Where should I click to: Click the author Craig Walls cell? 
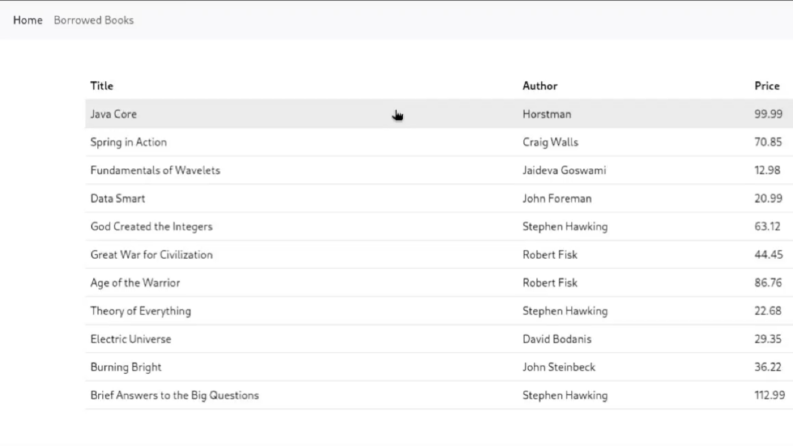coord(550,142)
